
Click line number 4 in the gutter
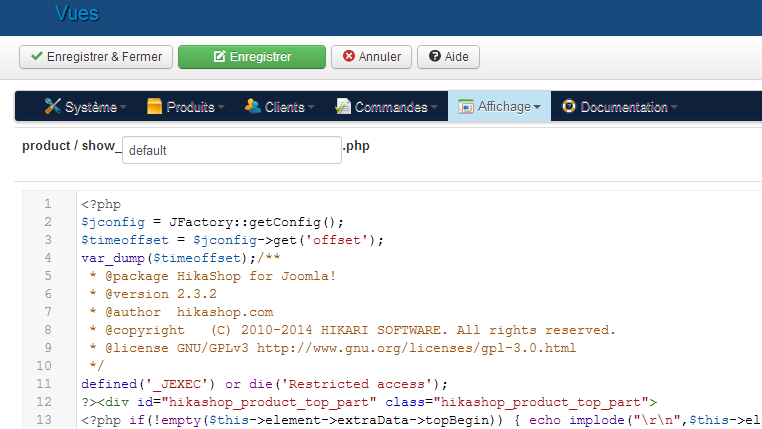click(x=48, y=257)
